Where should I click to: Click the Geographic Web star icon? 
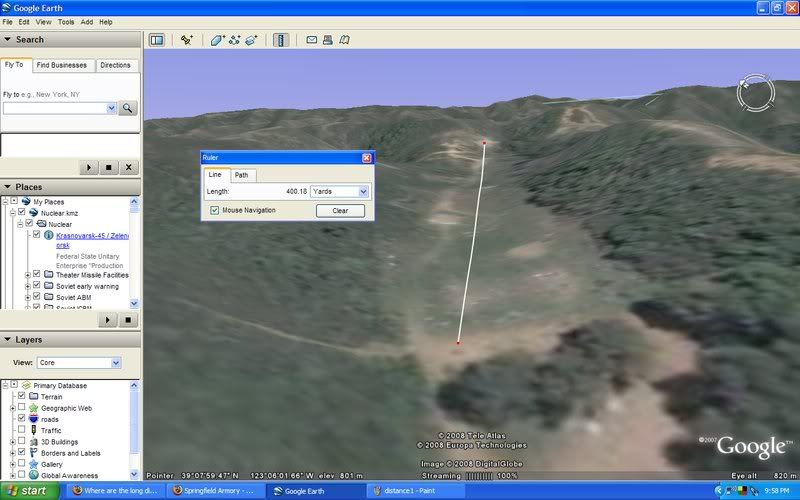click(x=34, y=408)
